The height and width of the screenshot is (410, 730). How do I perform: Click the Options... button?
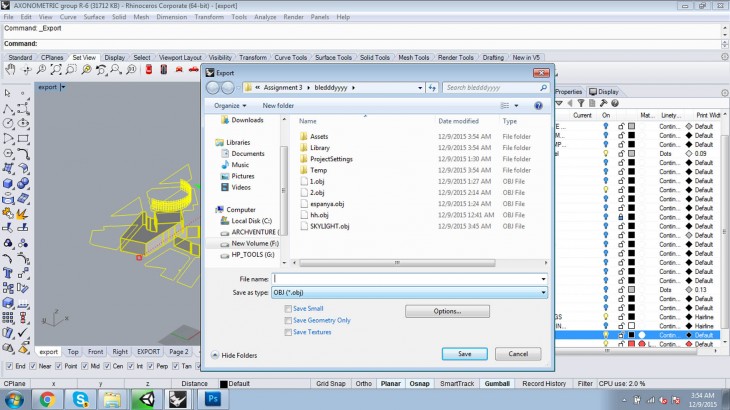coord(446,312)
